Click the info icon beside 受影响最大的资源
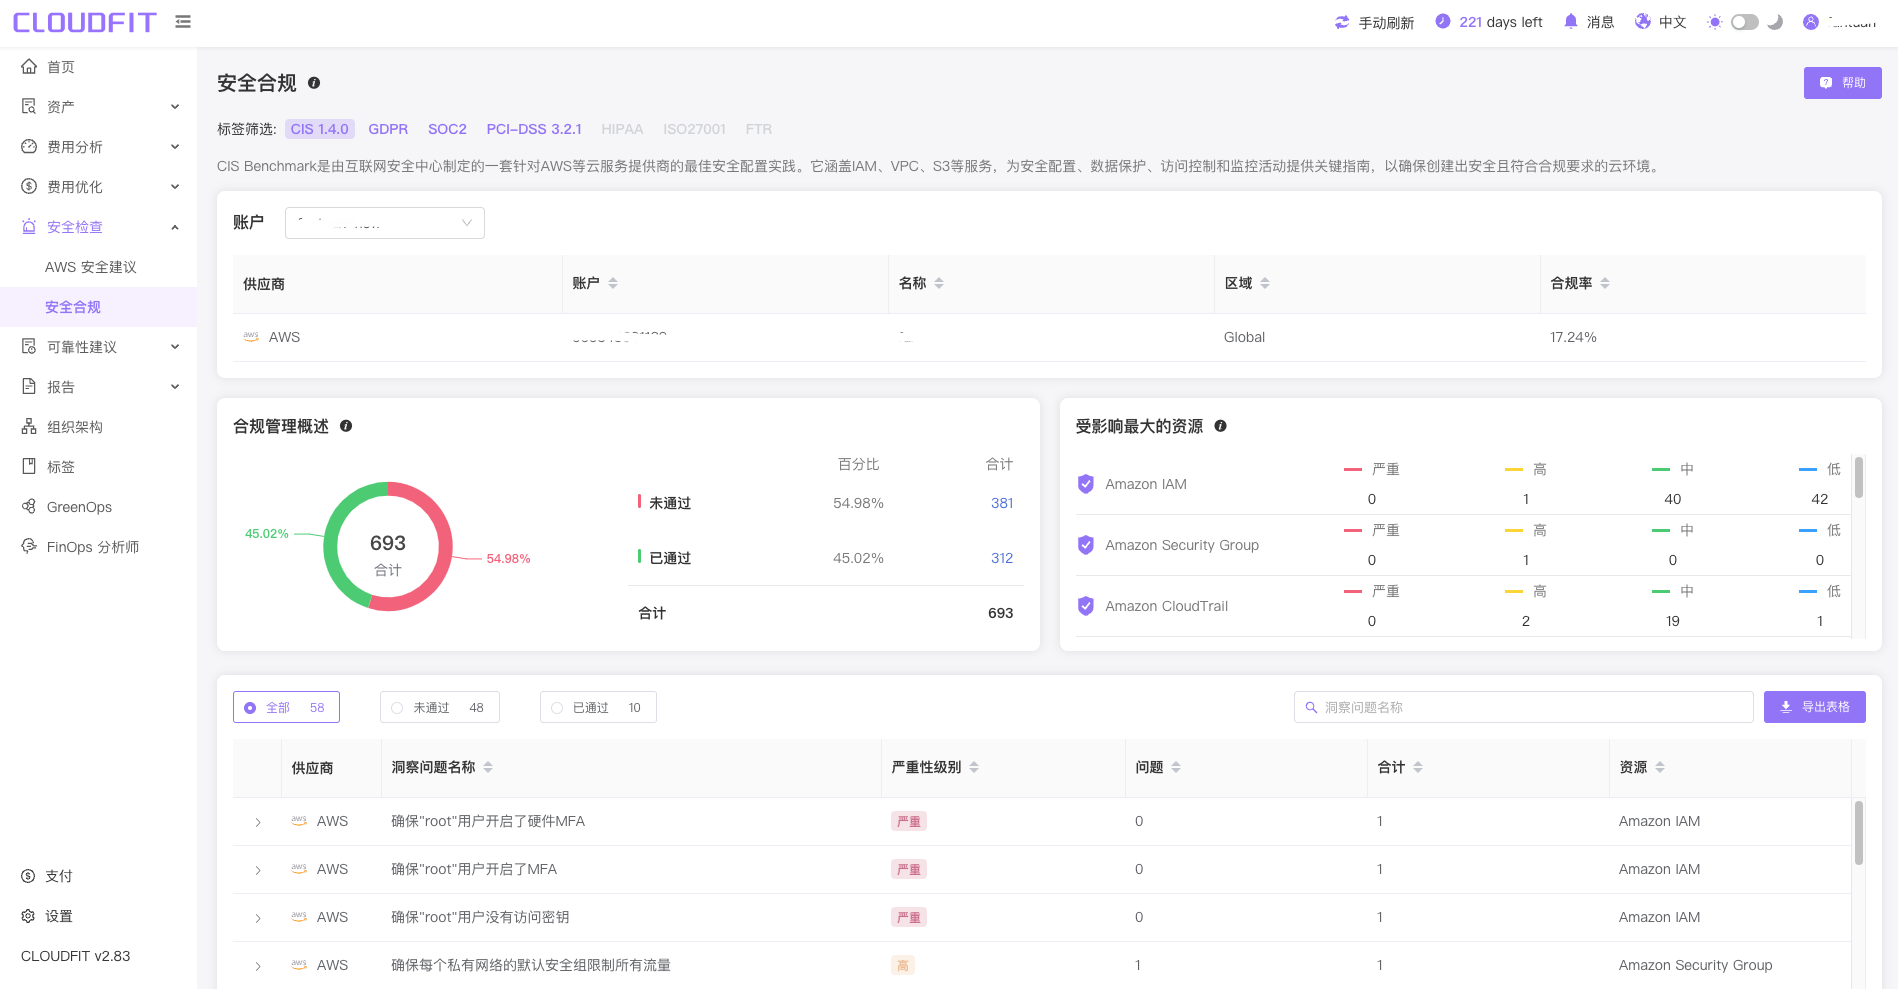 (x=1221, y=426)
